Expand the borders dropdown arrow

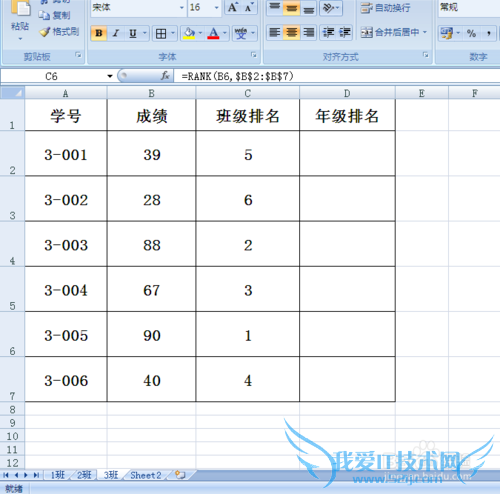pyautogui.click(x=173, y=33)
